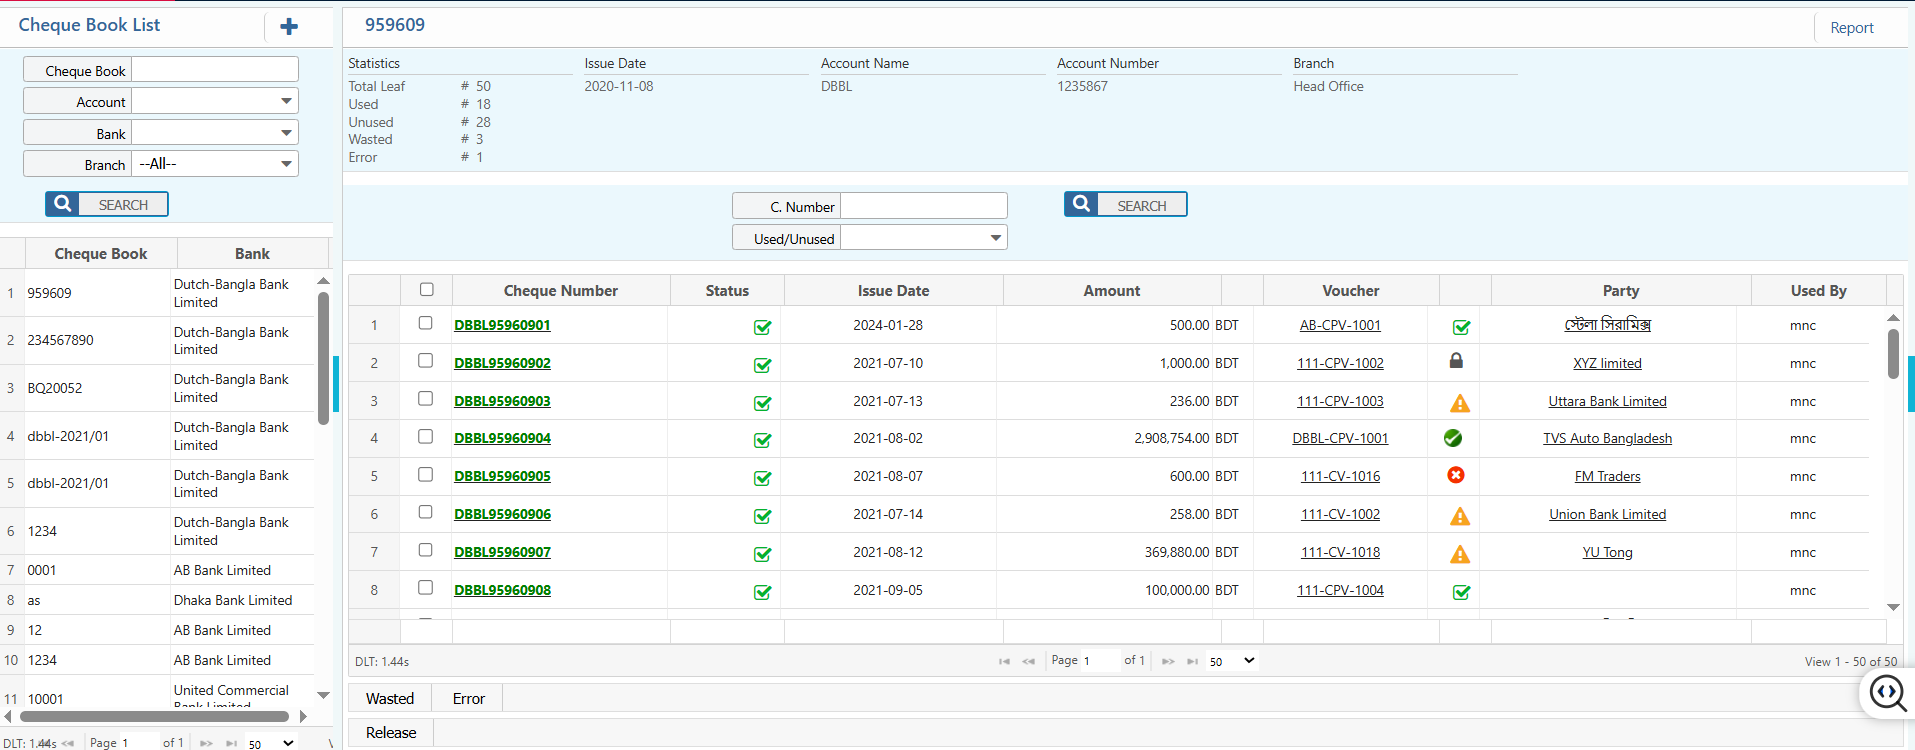Expand the Used/Unused dropdown
The height and width of the screenshot is (750, 1915).
(923, 238)
